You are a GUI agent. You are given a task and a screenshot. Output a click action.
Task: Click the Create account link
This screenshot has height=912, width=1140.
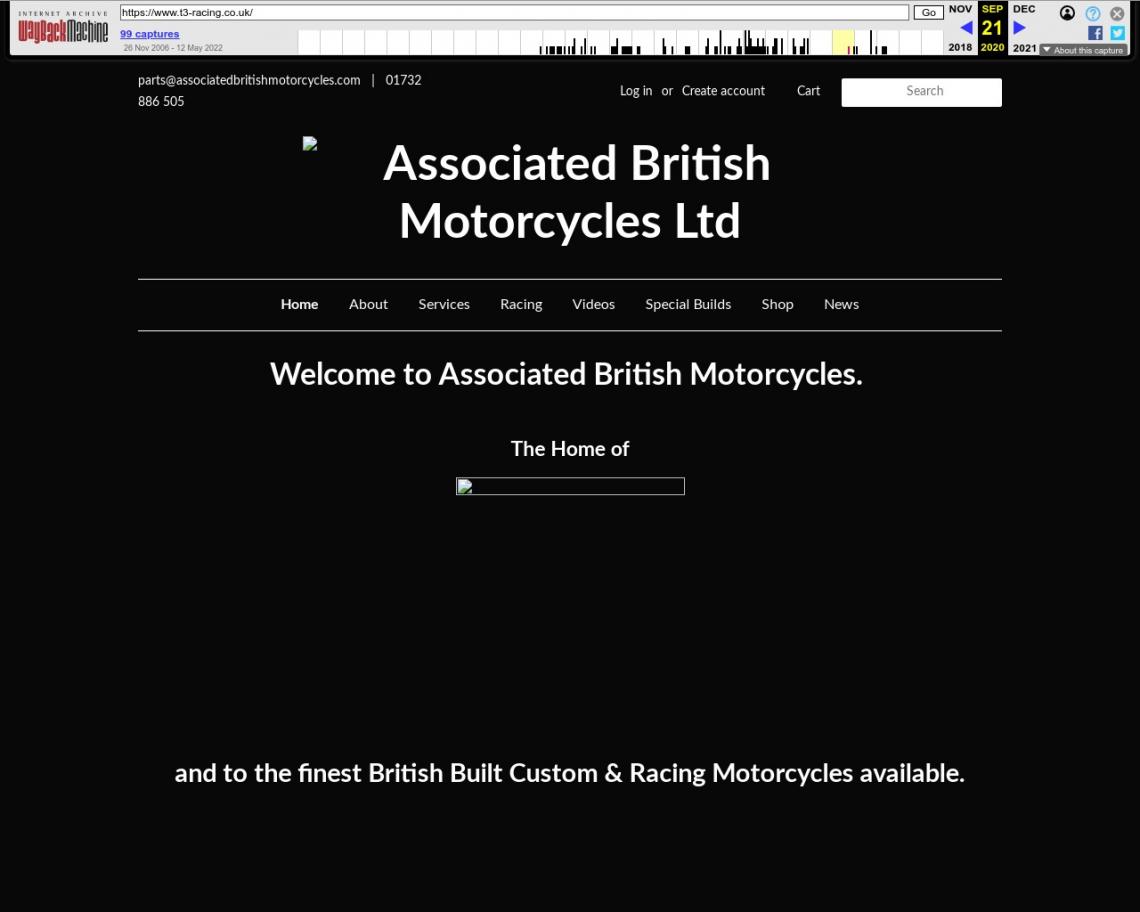pos(723,91)
